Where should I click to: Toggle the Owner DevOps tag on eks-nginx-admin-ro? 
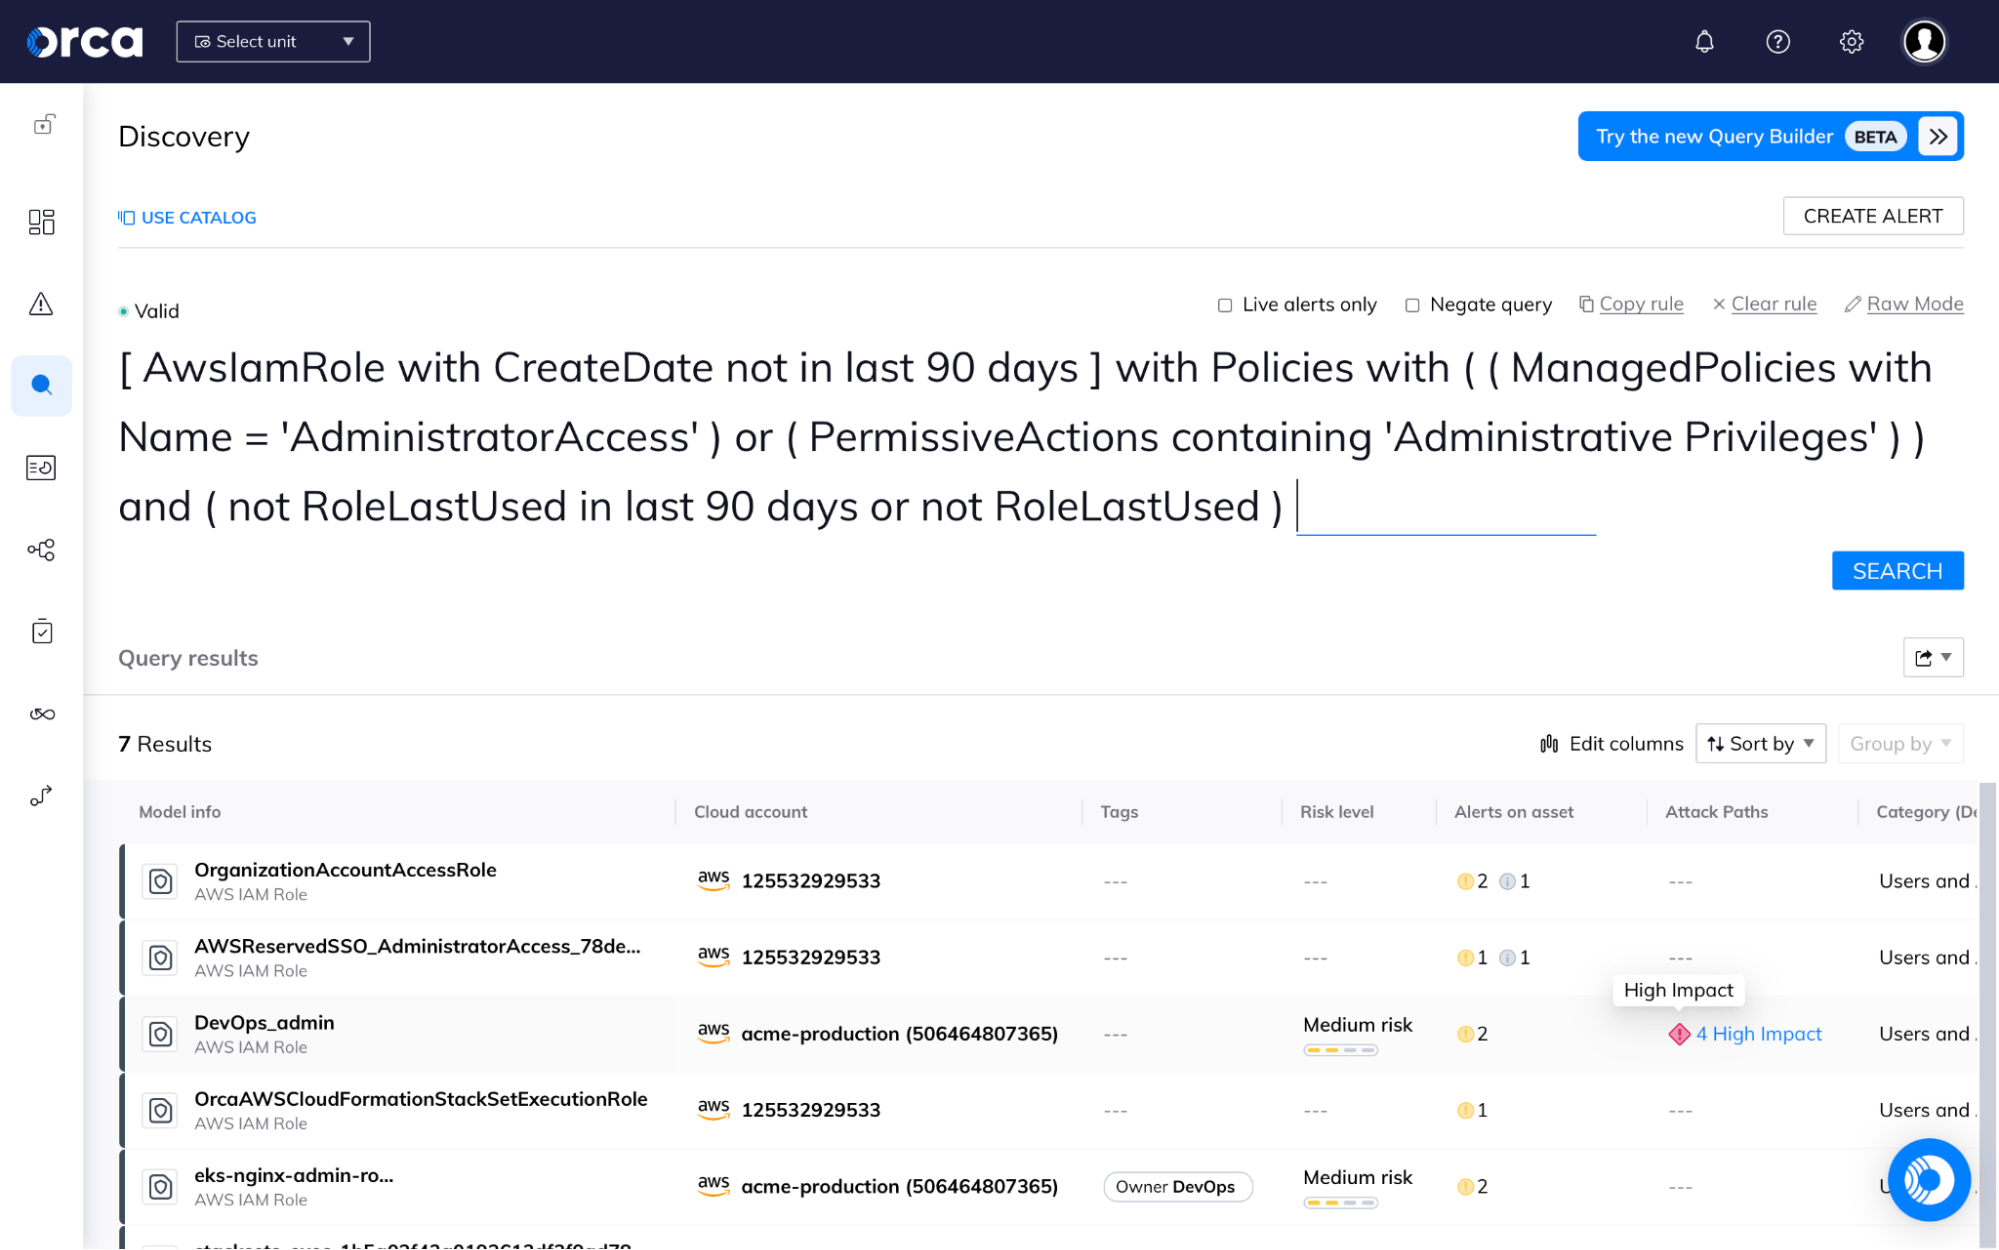point(1177,1187)
